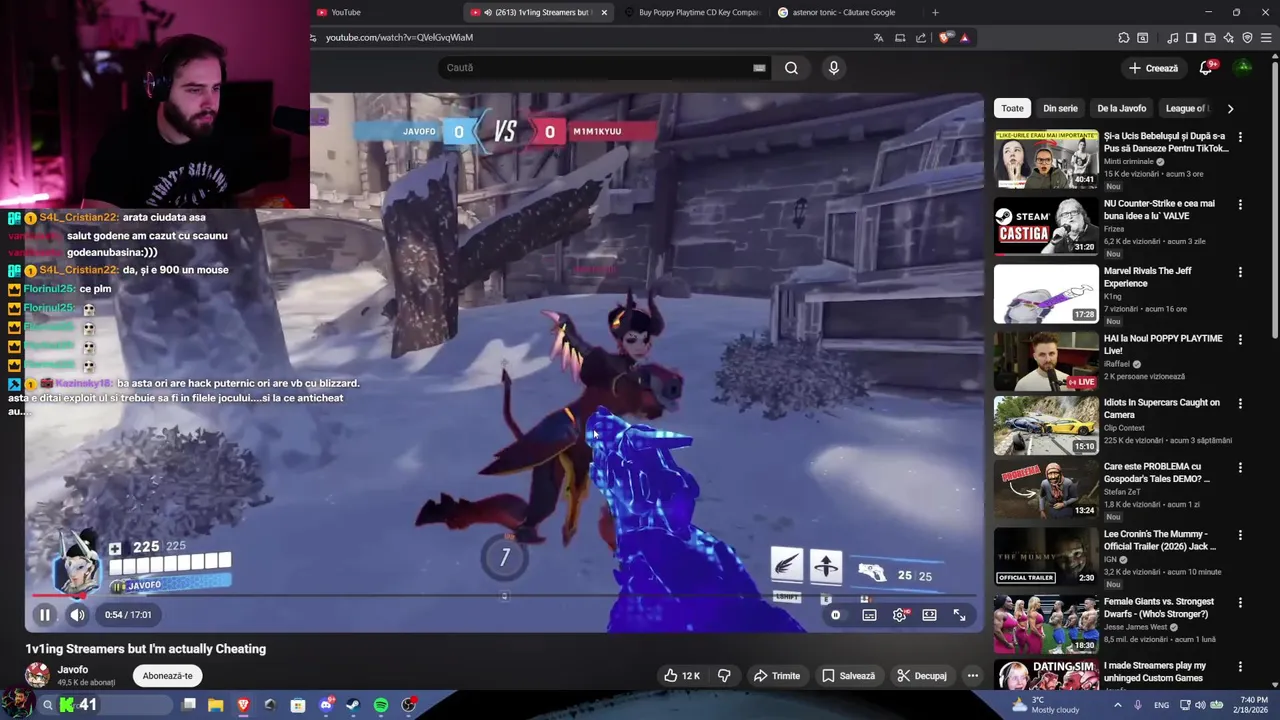The height and width of the screenshot is (720, 1280).
Task: Open Brave Shields lion icon
Action: [946, 38]
